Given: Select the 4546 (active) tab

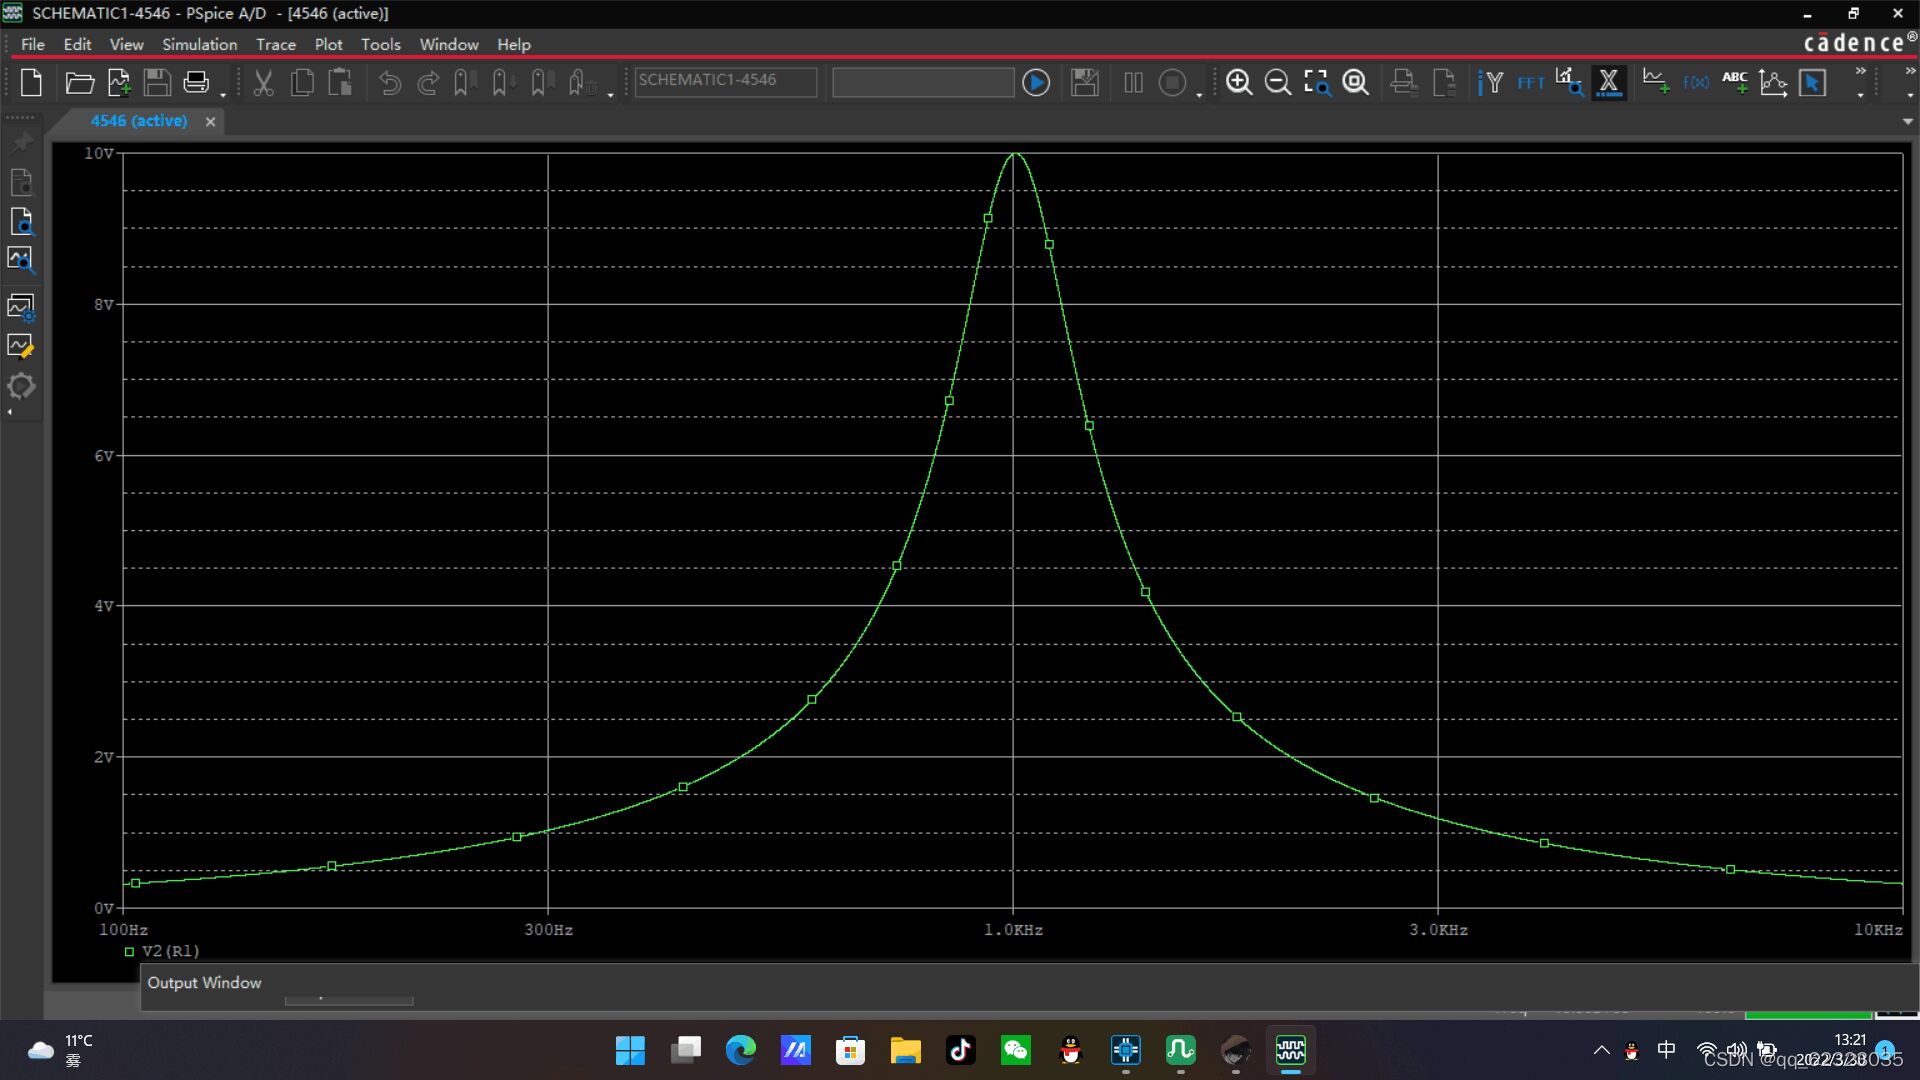Looking at the screenshot, I should [139, 121].
